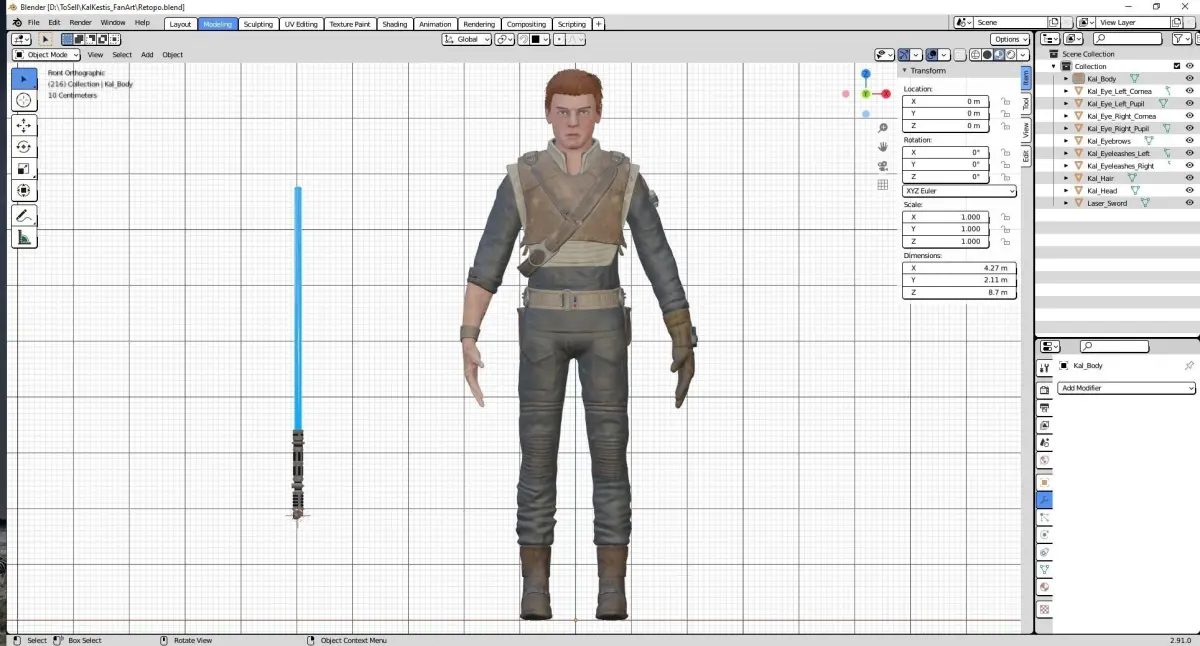Image resolution: width=1200 pixels, height=646 pixels.
Task: Open the World properties tab icon
Action: [1044, 460]
